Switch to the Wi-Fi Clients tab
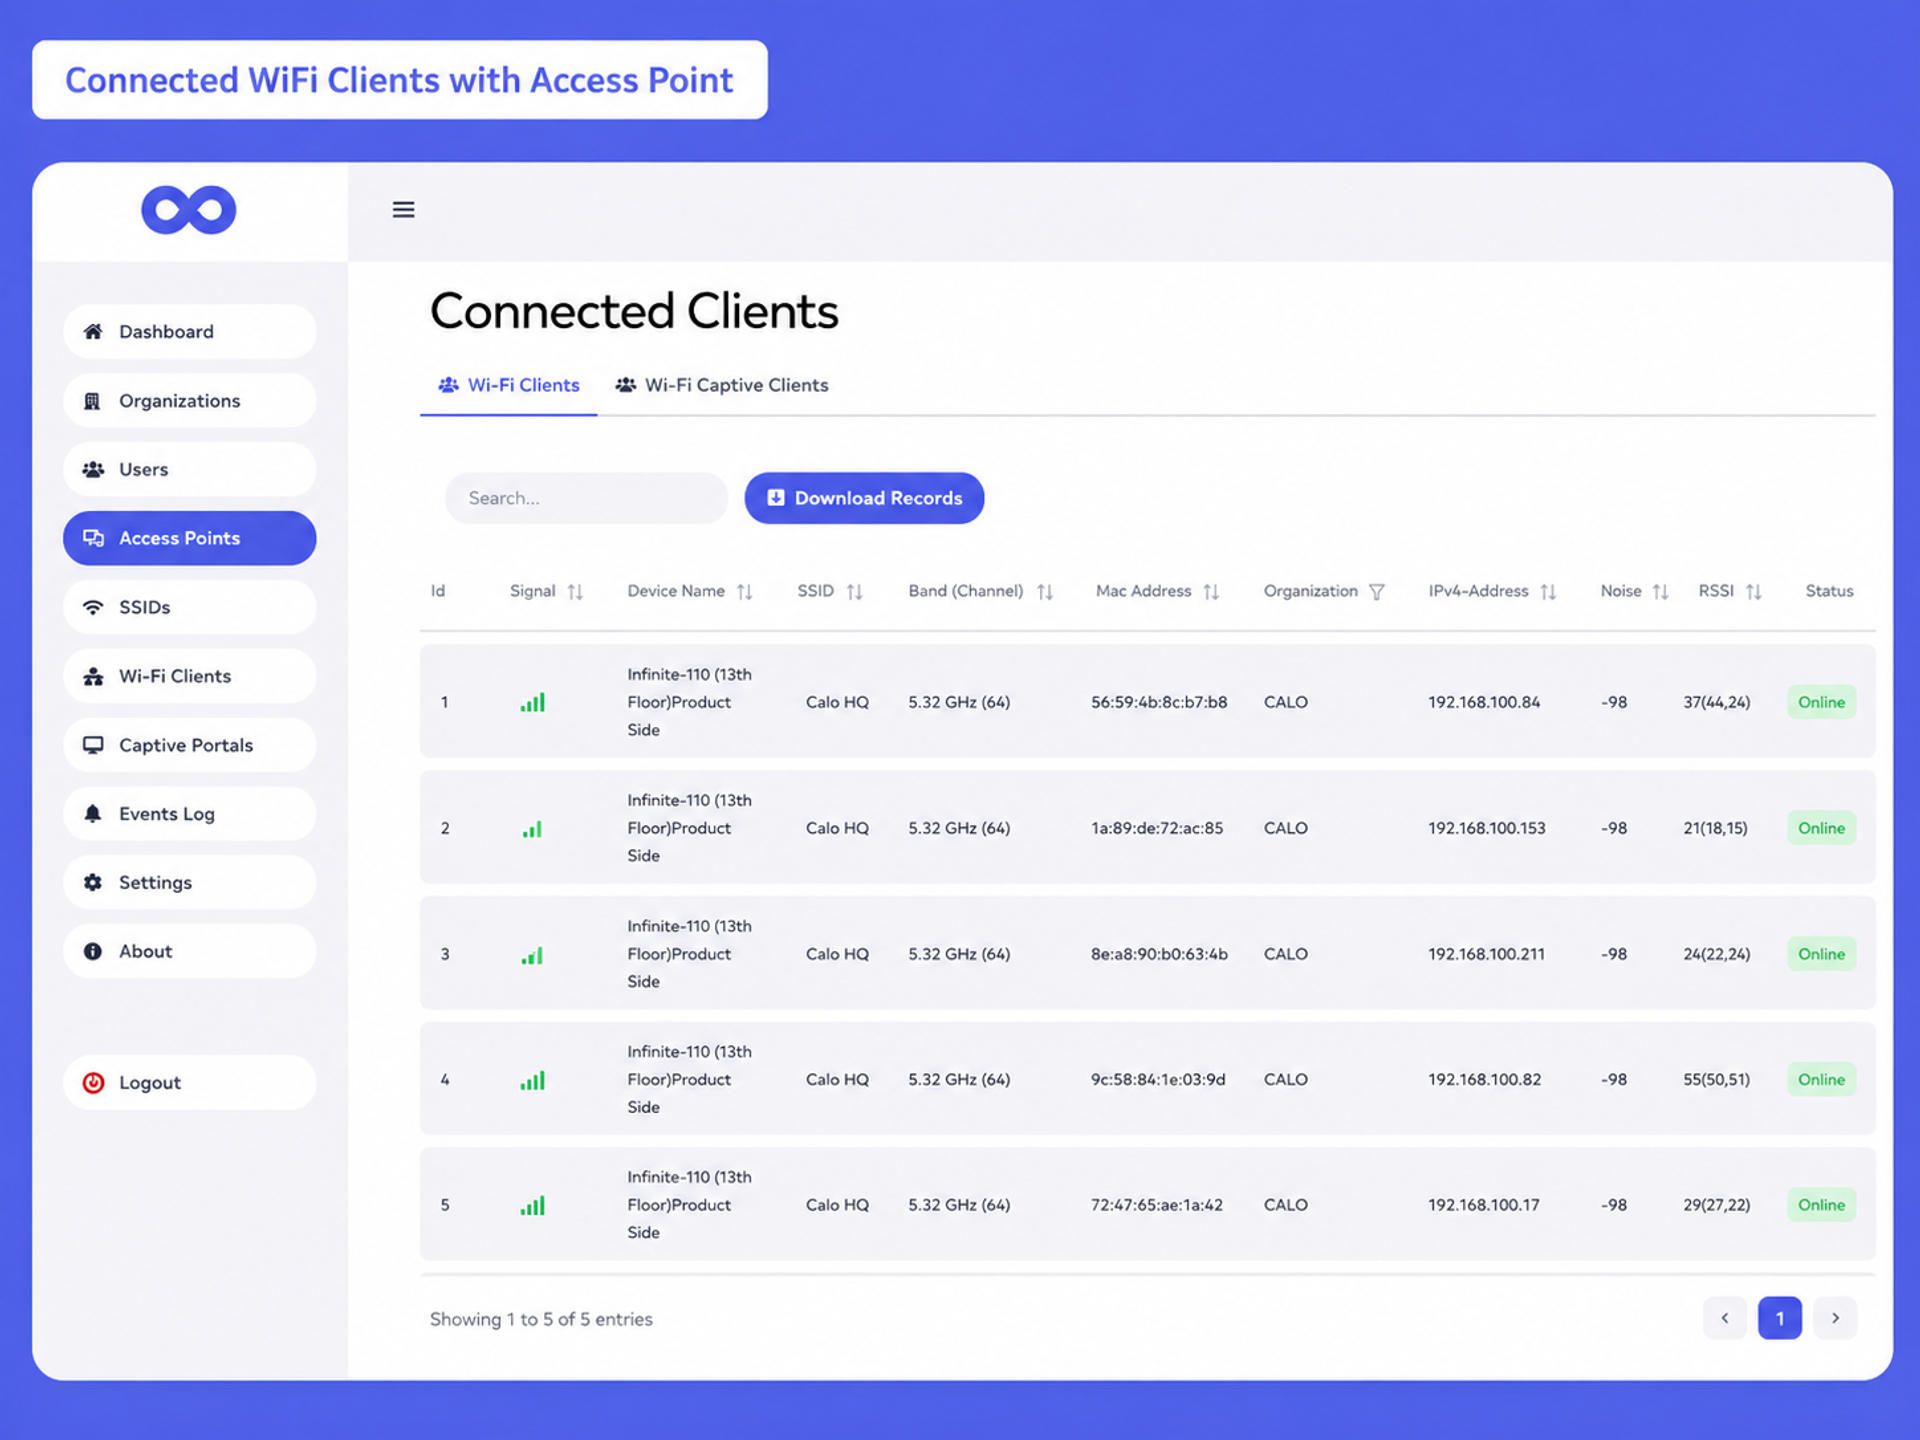The image size is (1920, 1440). [x=509, y=386]
